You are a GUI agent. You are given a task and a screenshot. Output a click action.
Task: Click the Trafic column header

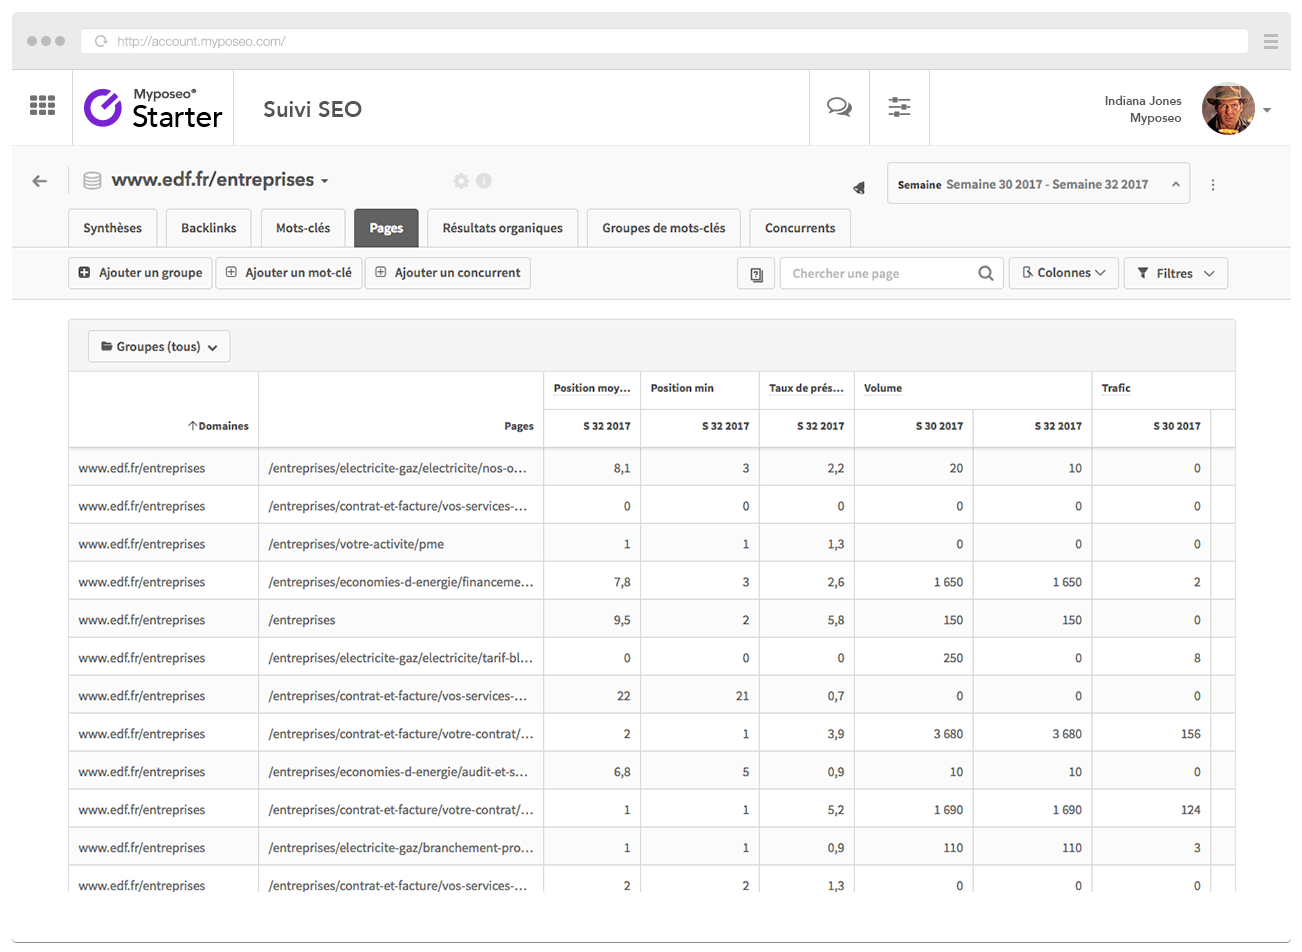click(x=1116, y=388)
